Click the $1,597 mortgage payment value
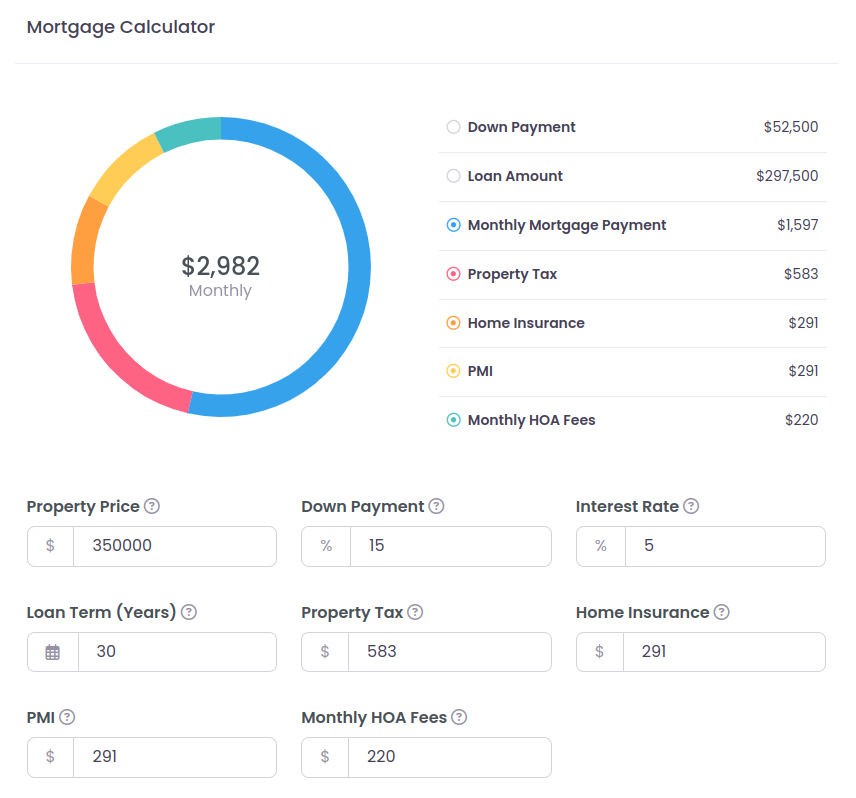Screen dimensions: 856x798 pos(798,225)
